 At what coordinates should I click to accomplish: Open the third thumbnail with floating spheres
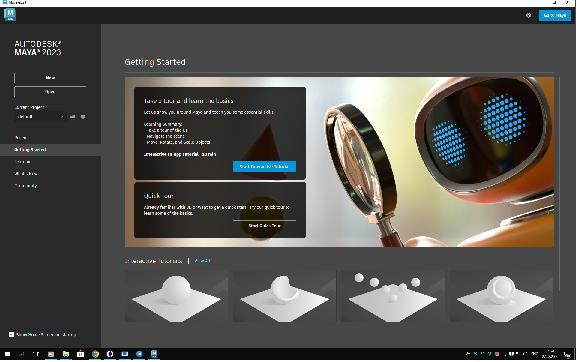coord(393,297)
